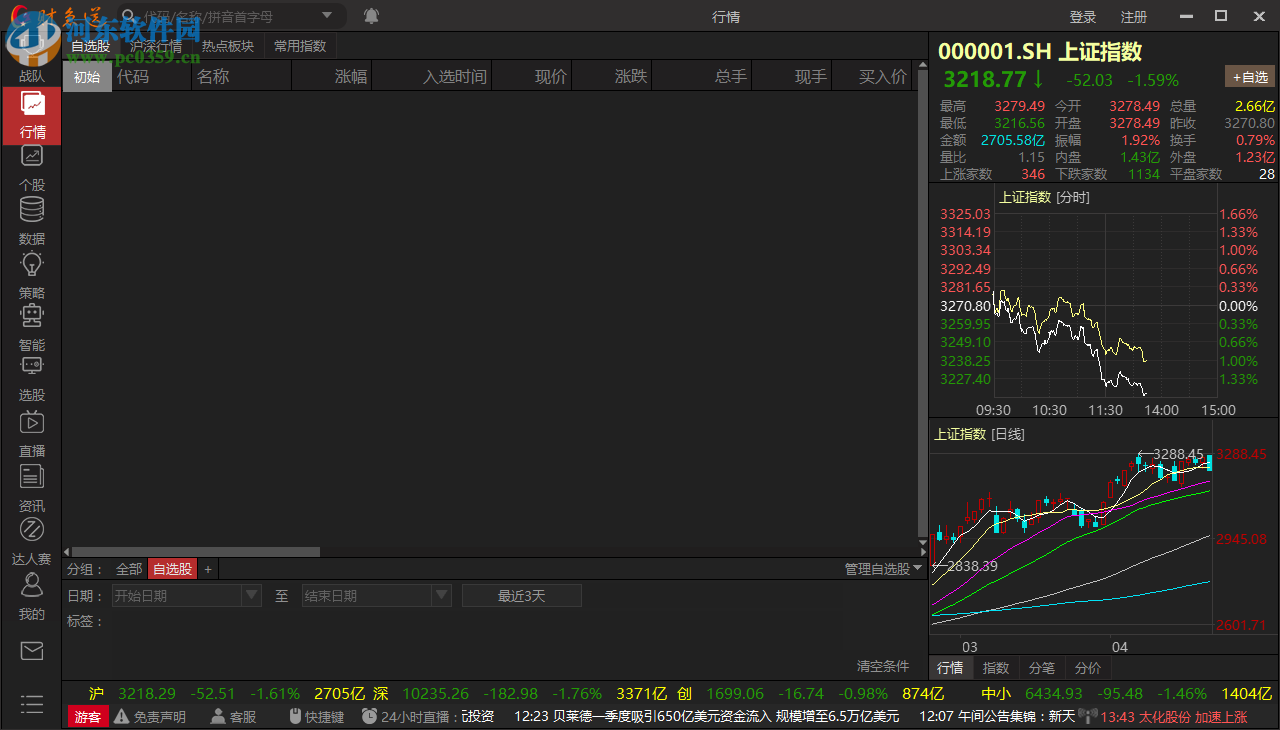Select the 全部 group filter
Screen dimensions: 1280x730
(x=129, y=569)
